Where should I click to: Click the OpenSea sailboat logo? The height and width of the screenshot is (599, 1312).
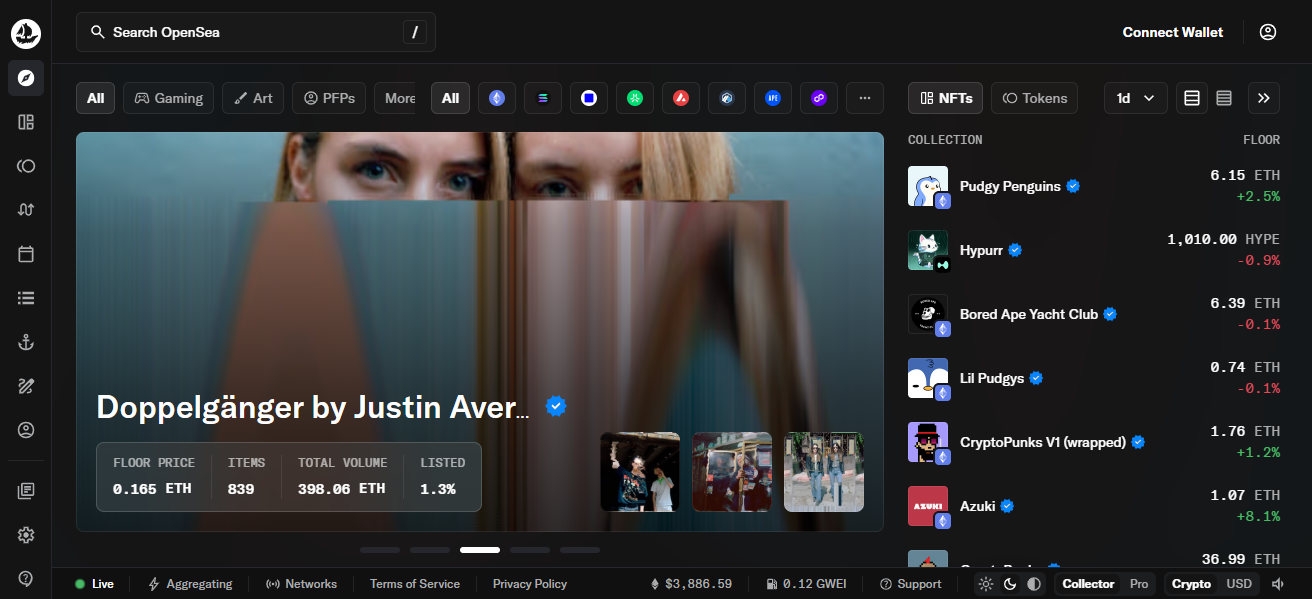tap(26, 33)
